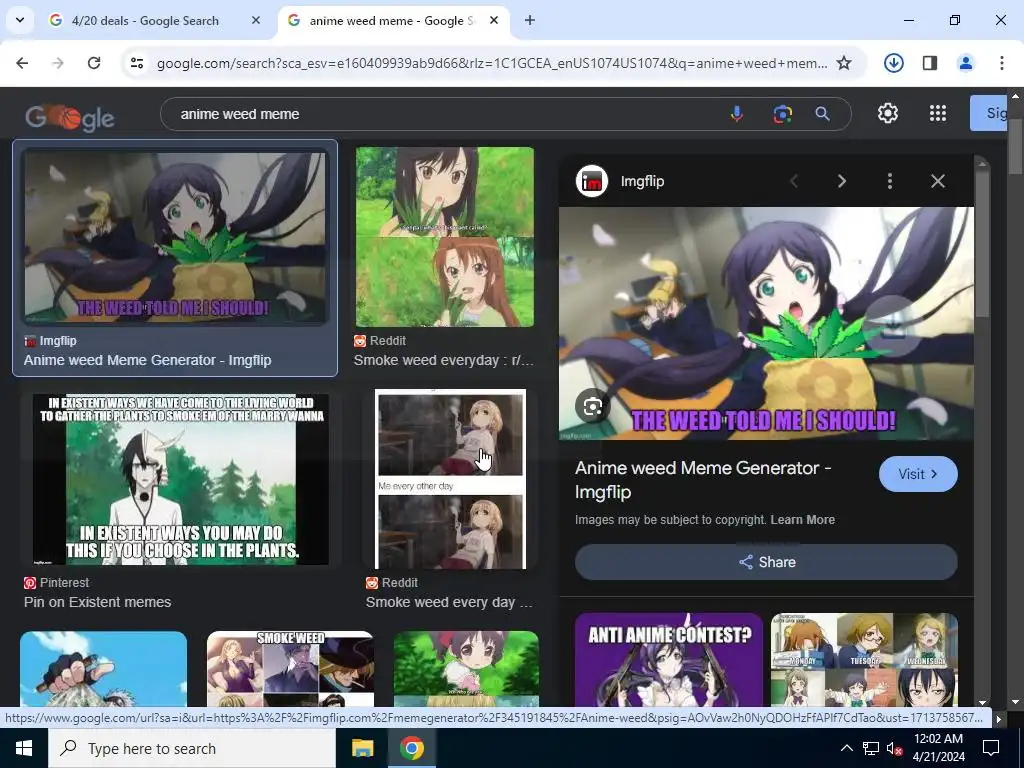Viewport: 1024px width, 768px height.
Task: Open Pin on Existent memes link
Action: pyautogui.click(x=97, y=602)
